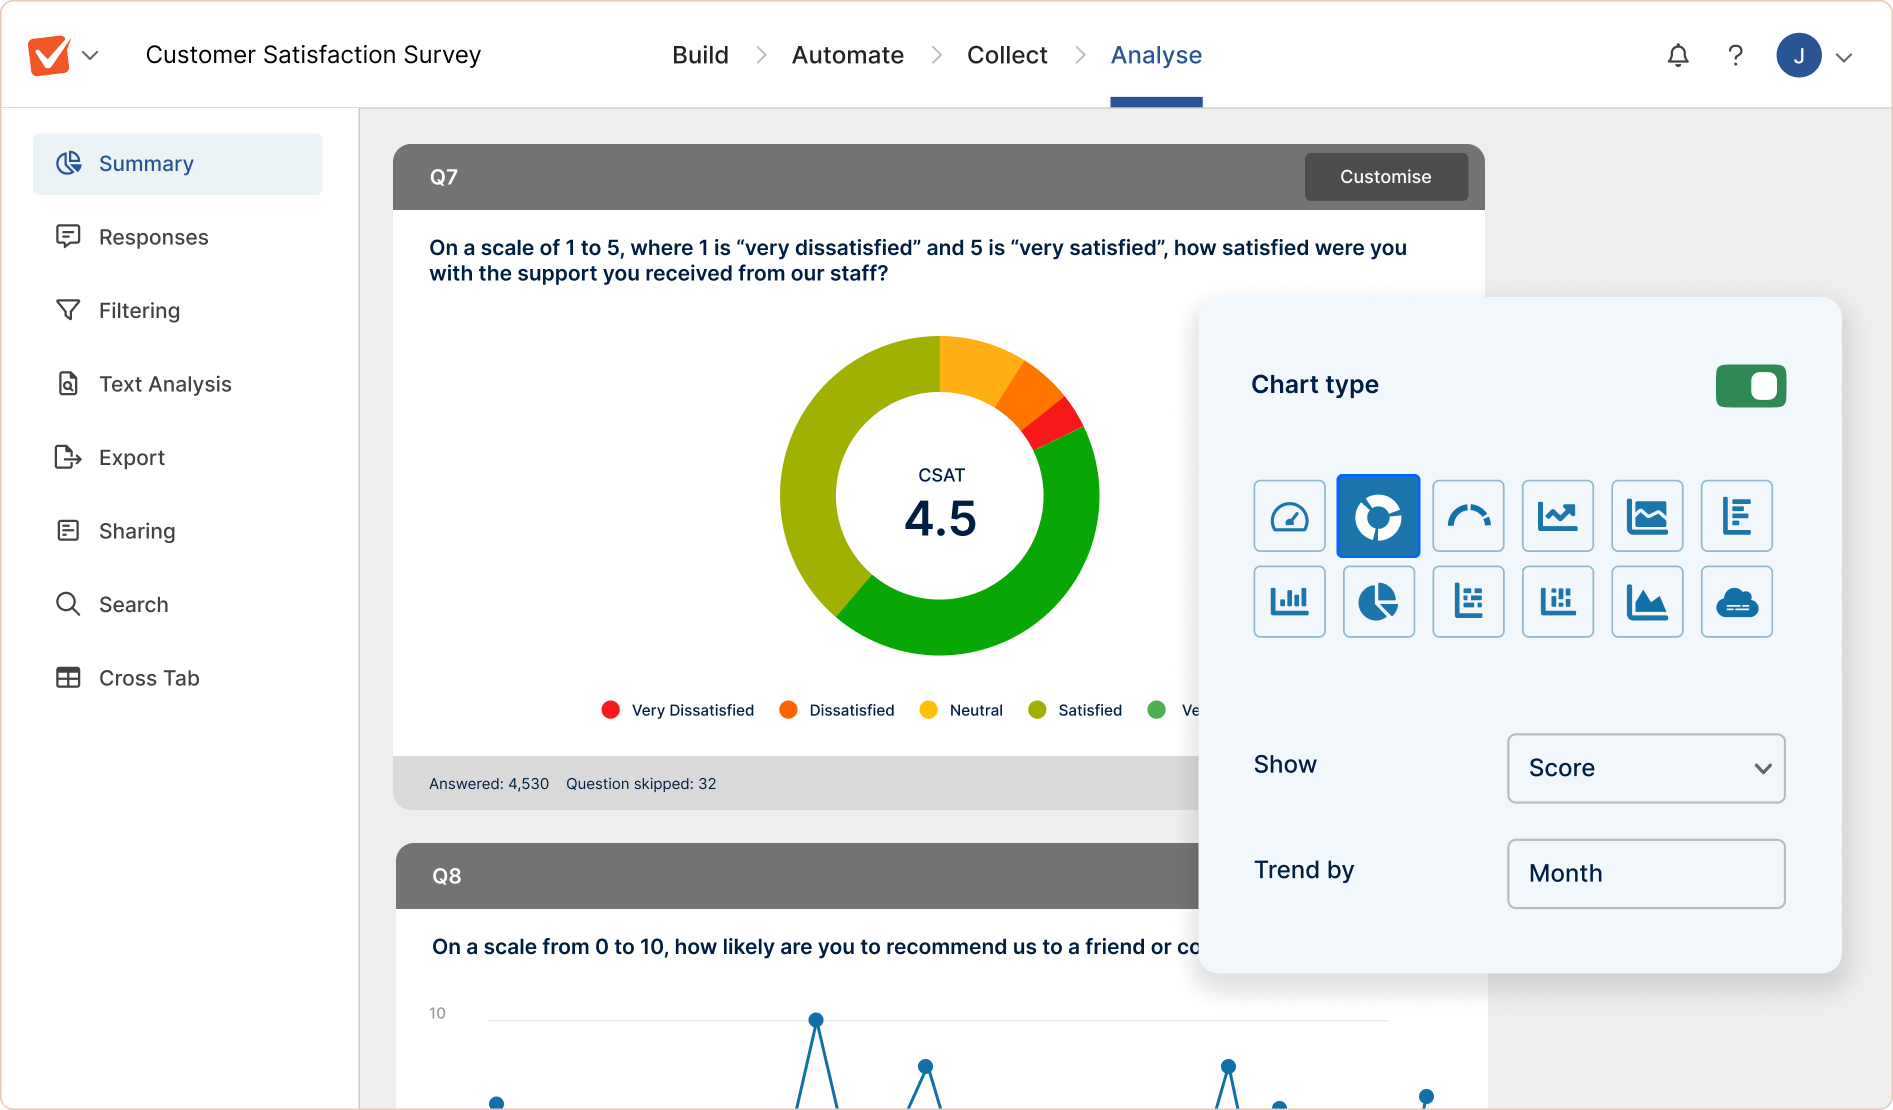This screenshot has width=1893, height=1110.
Task: Select the word cloud chart type
Action: (1736, 601)
